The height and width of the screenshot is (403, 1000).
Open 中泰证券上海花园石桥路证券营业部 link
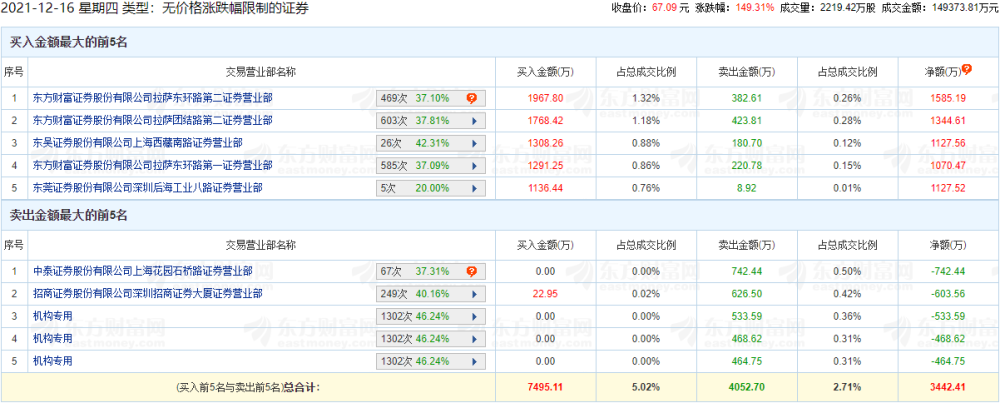point(142,271)
